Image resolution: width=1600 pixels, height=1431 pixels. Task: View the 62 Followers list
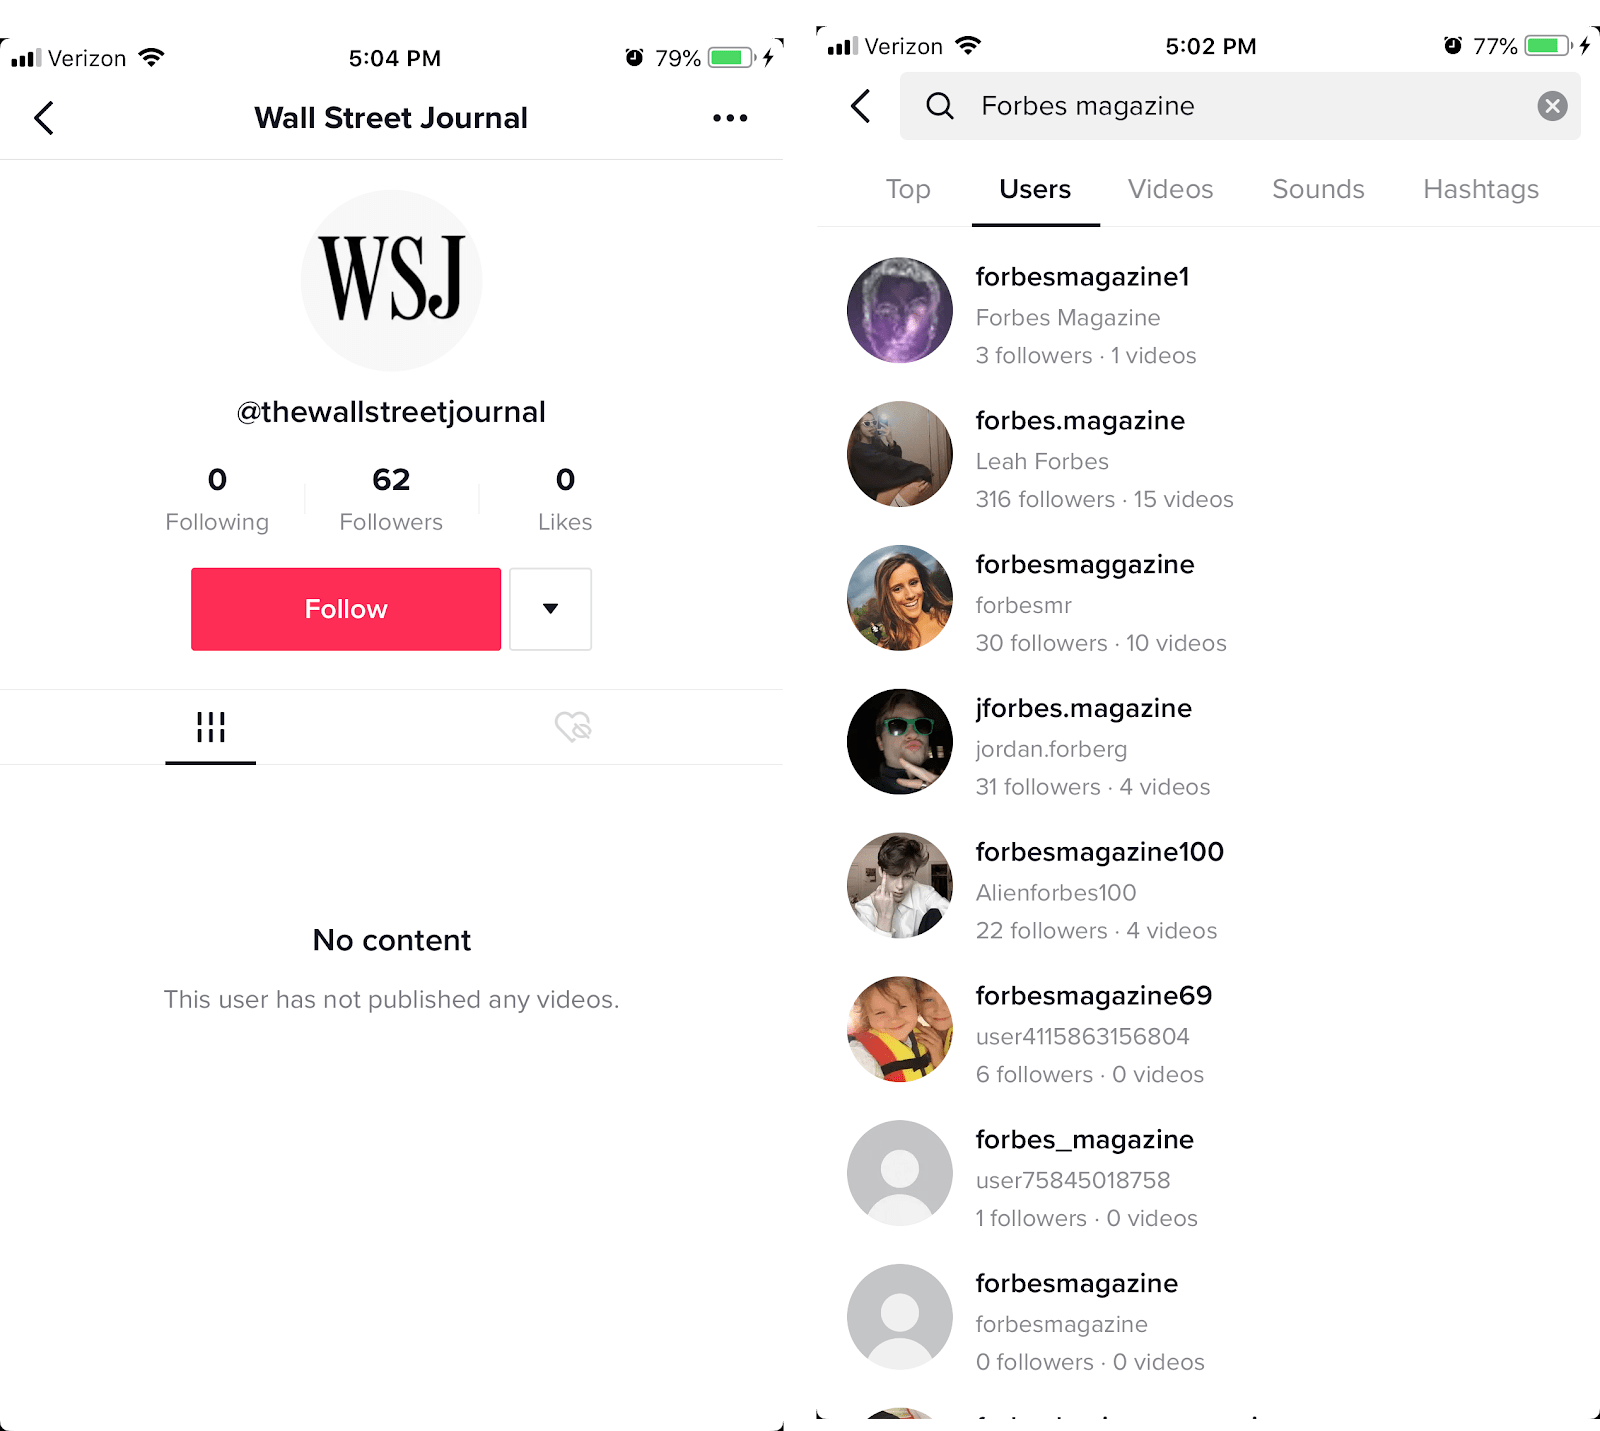click(x=391, y=498)
